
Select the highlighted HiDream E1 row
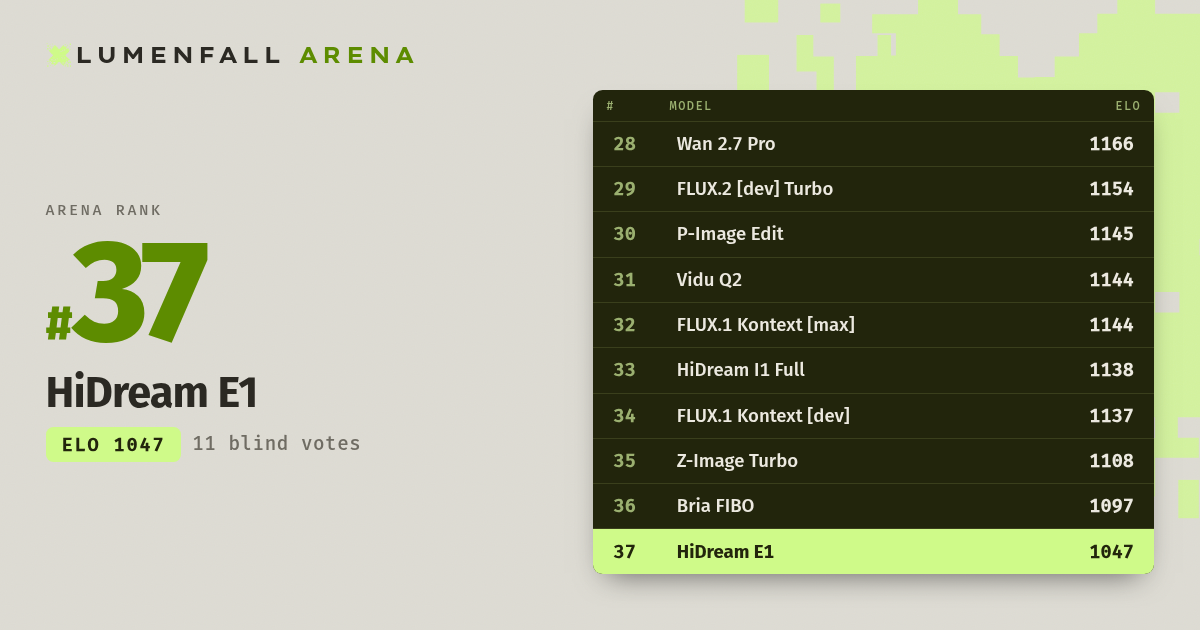(873, 551)
